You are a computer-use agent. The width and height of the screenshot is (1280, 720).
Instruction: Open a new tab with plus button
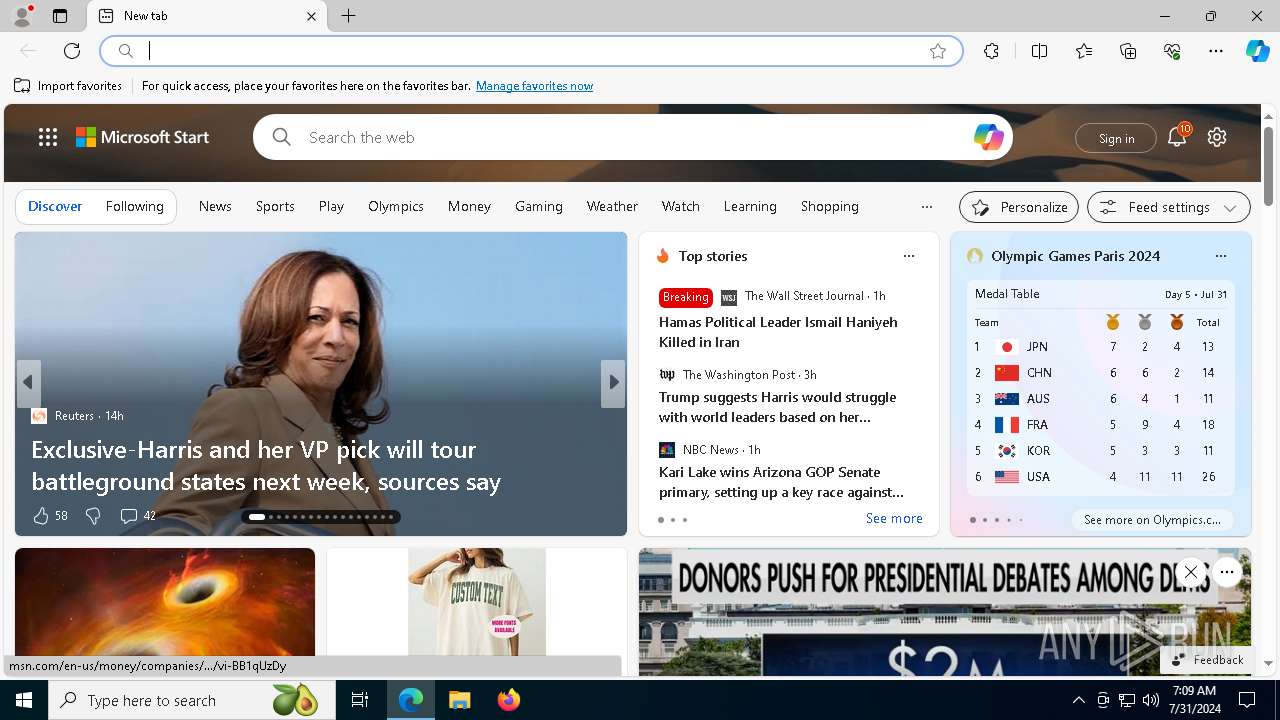coord(348,16)
